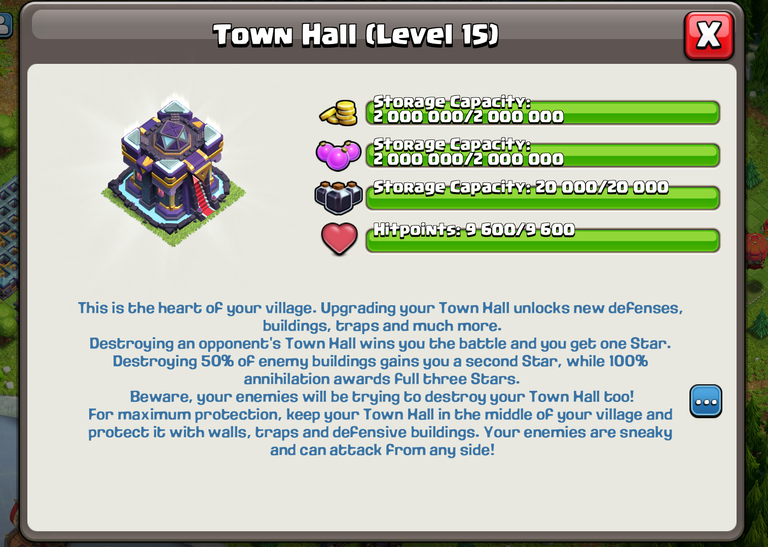Click the pink elixir storage icon

click(338, 155)
